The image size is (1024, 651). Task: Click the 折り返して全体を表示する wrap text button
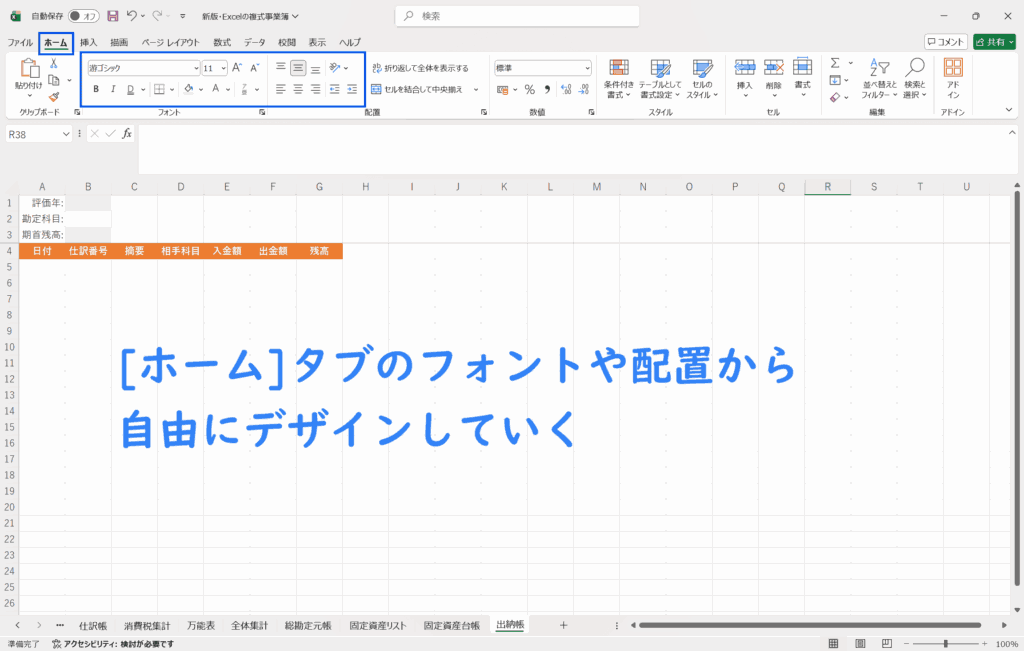(420, 68)
